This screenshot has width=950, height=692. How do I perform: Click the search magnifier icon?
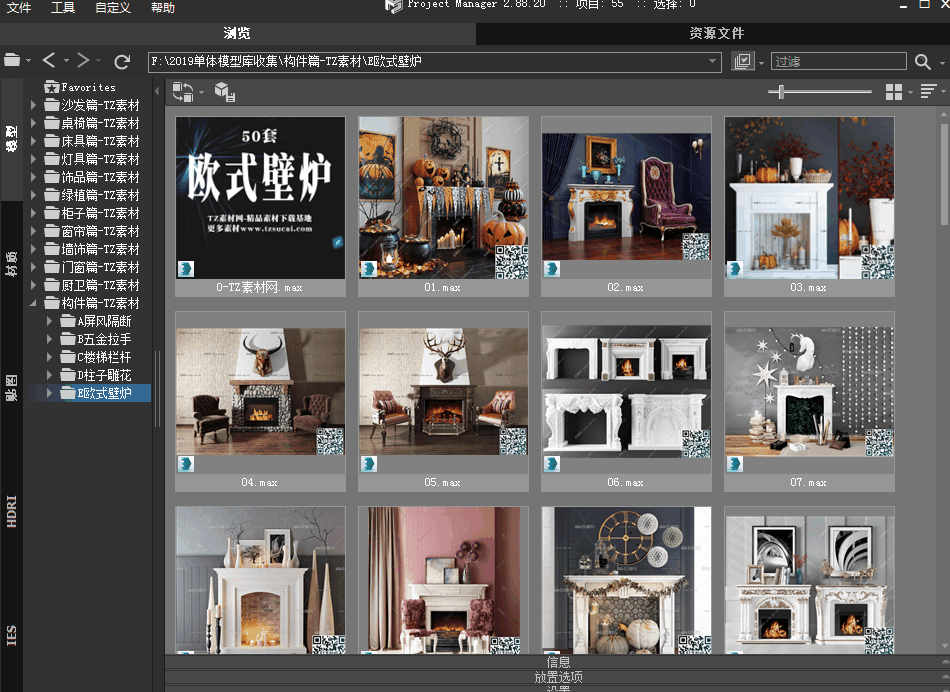(x=923, y=62)
